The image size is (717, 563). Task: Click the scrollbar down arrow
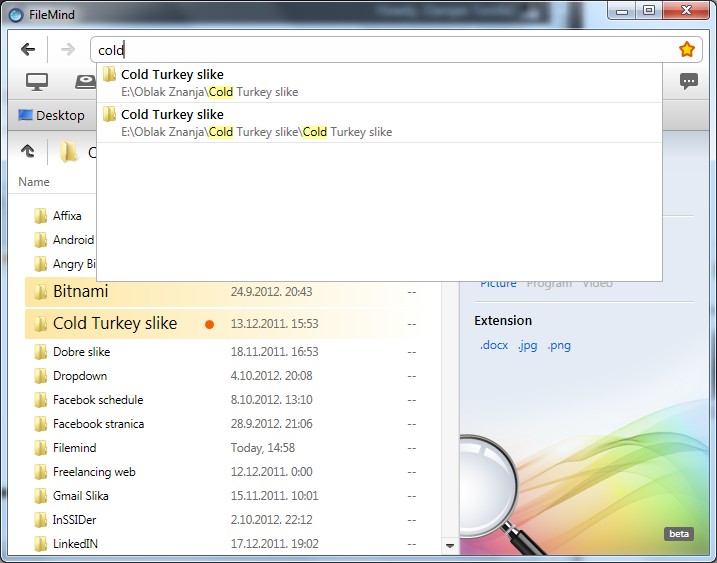coord(449,546)
